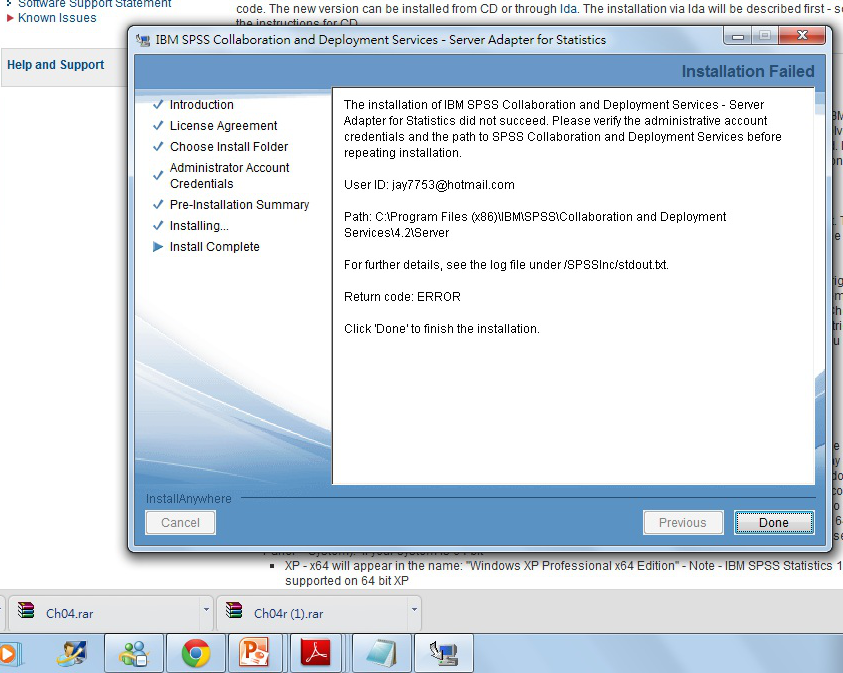Select the Choose Install Folder step
Image resolution: width=843 pixels, height=673 pixels.
(229, 147)
